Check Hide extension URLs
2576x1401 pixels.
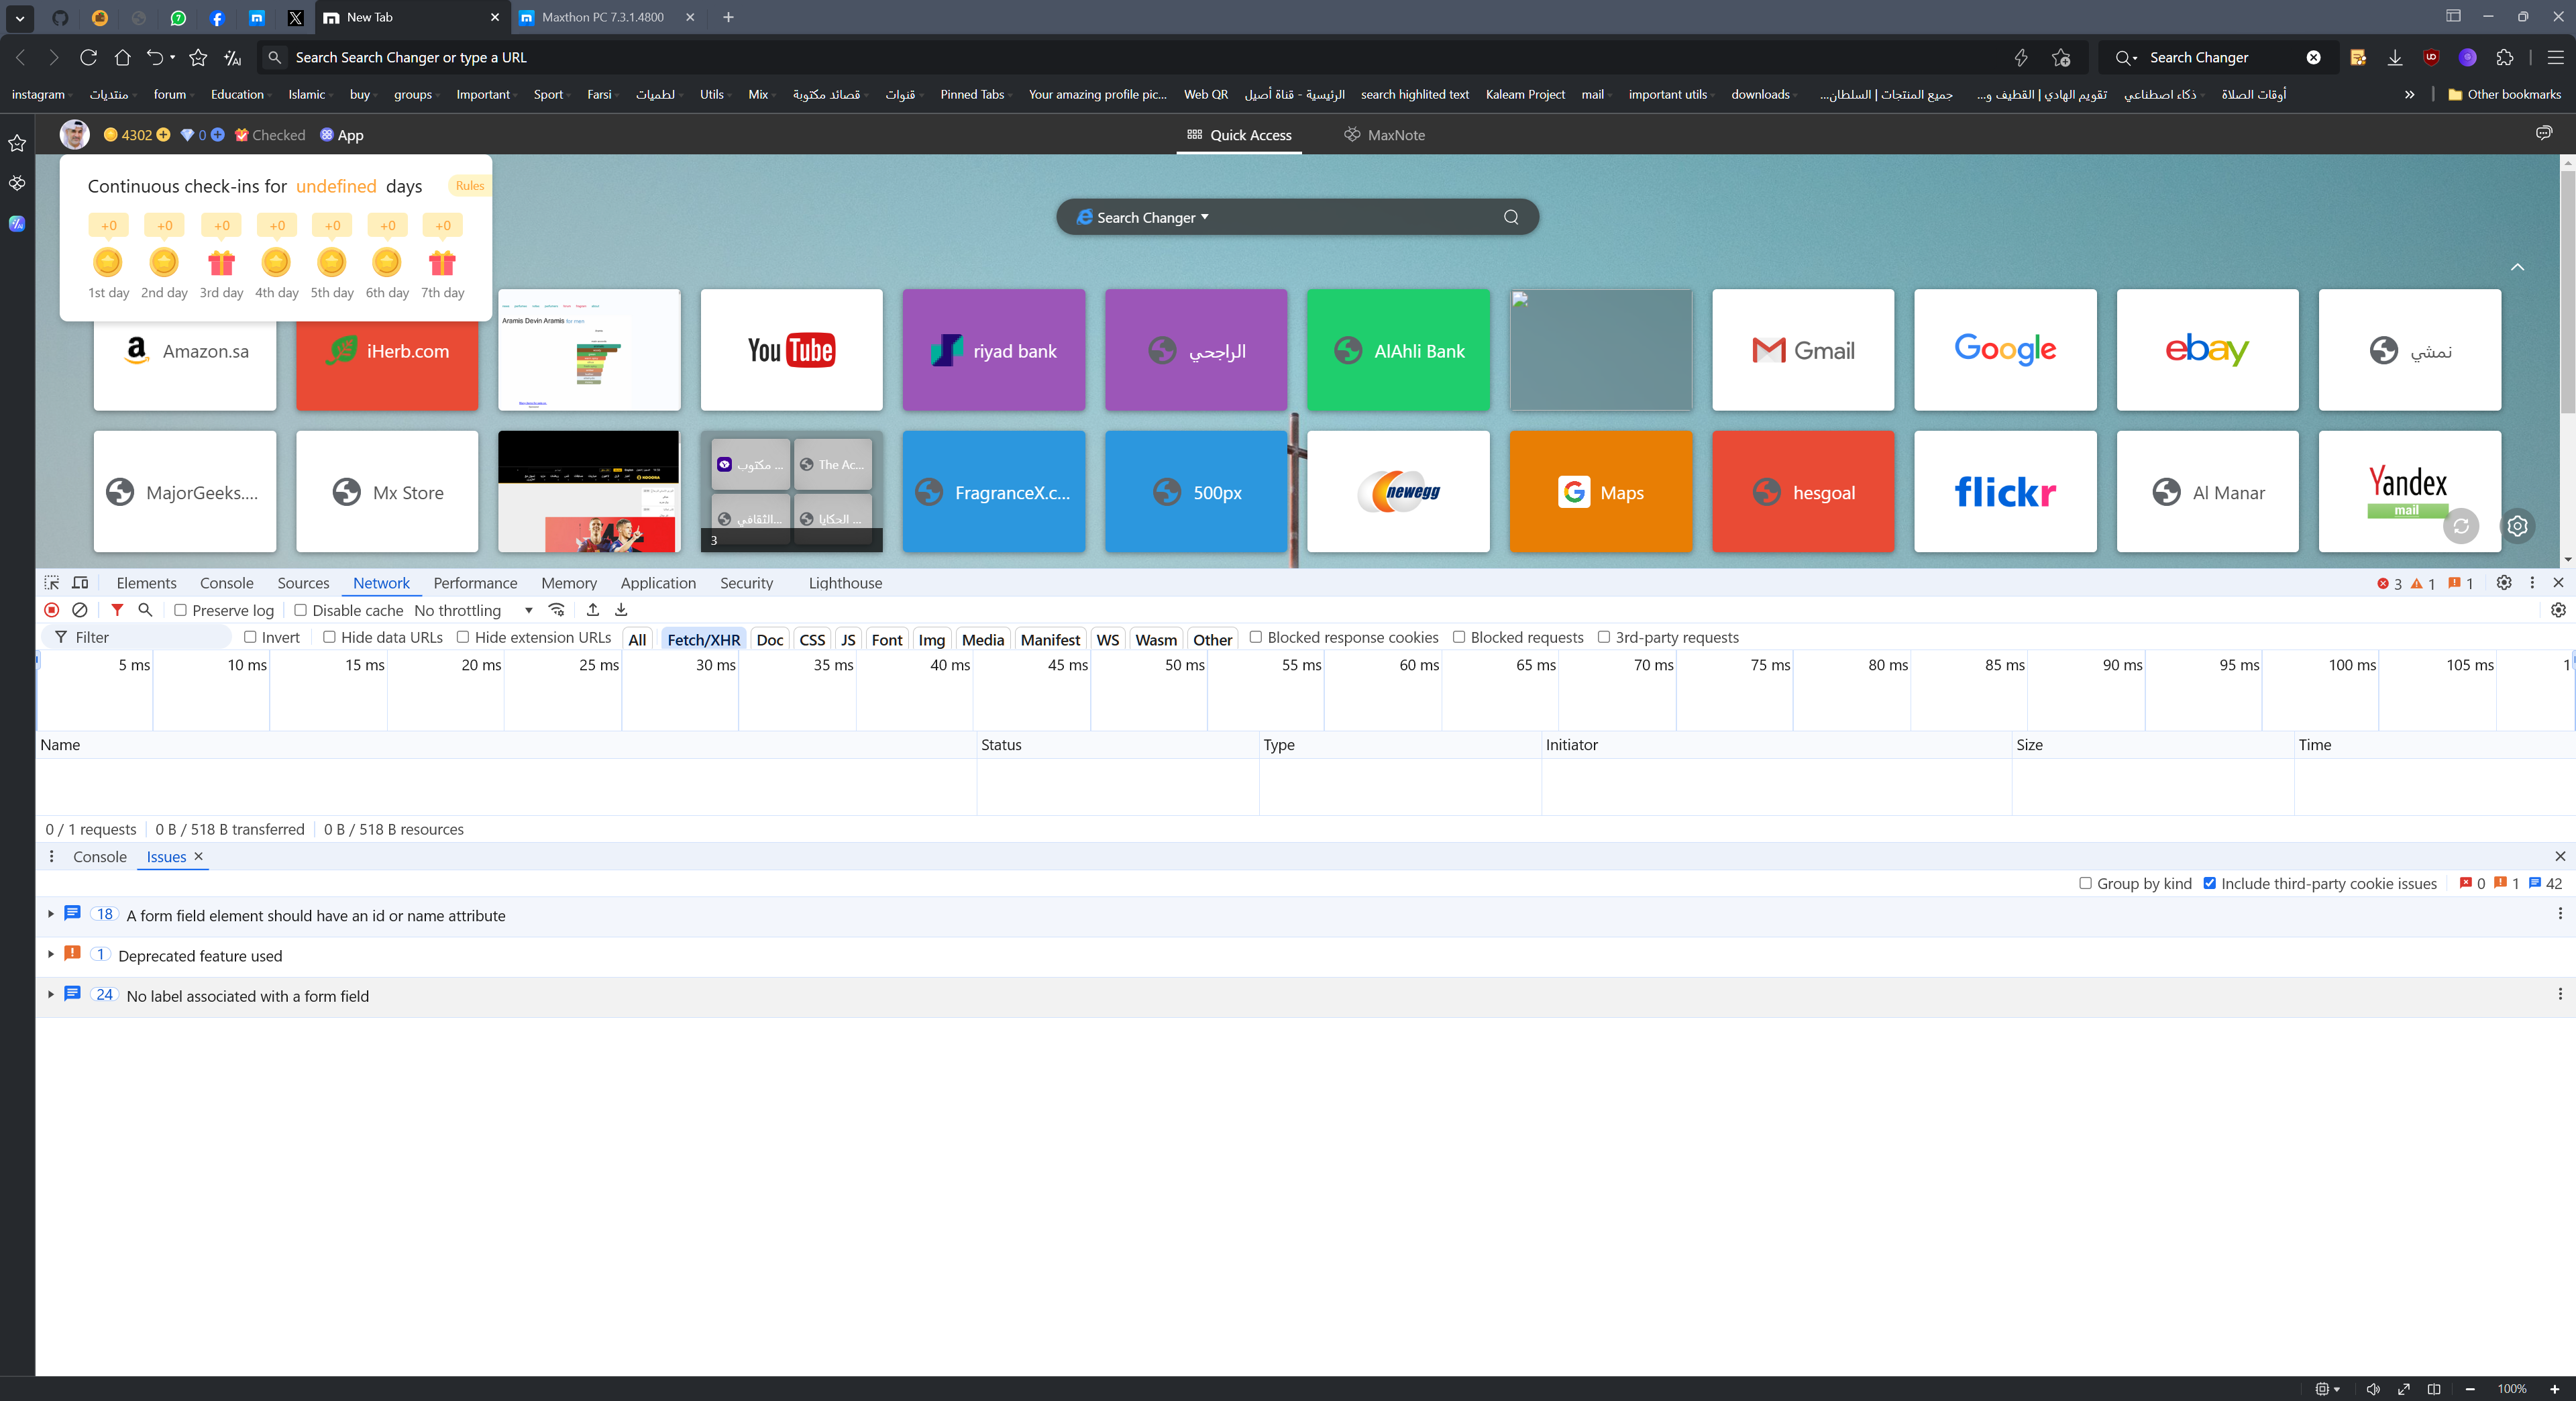click(463, 637)
